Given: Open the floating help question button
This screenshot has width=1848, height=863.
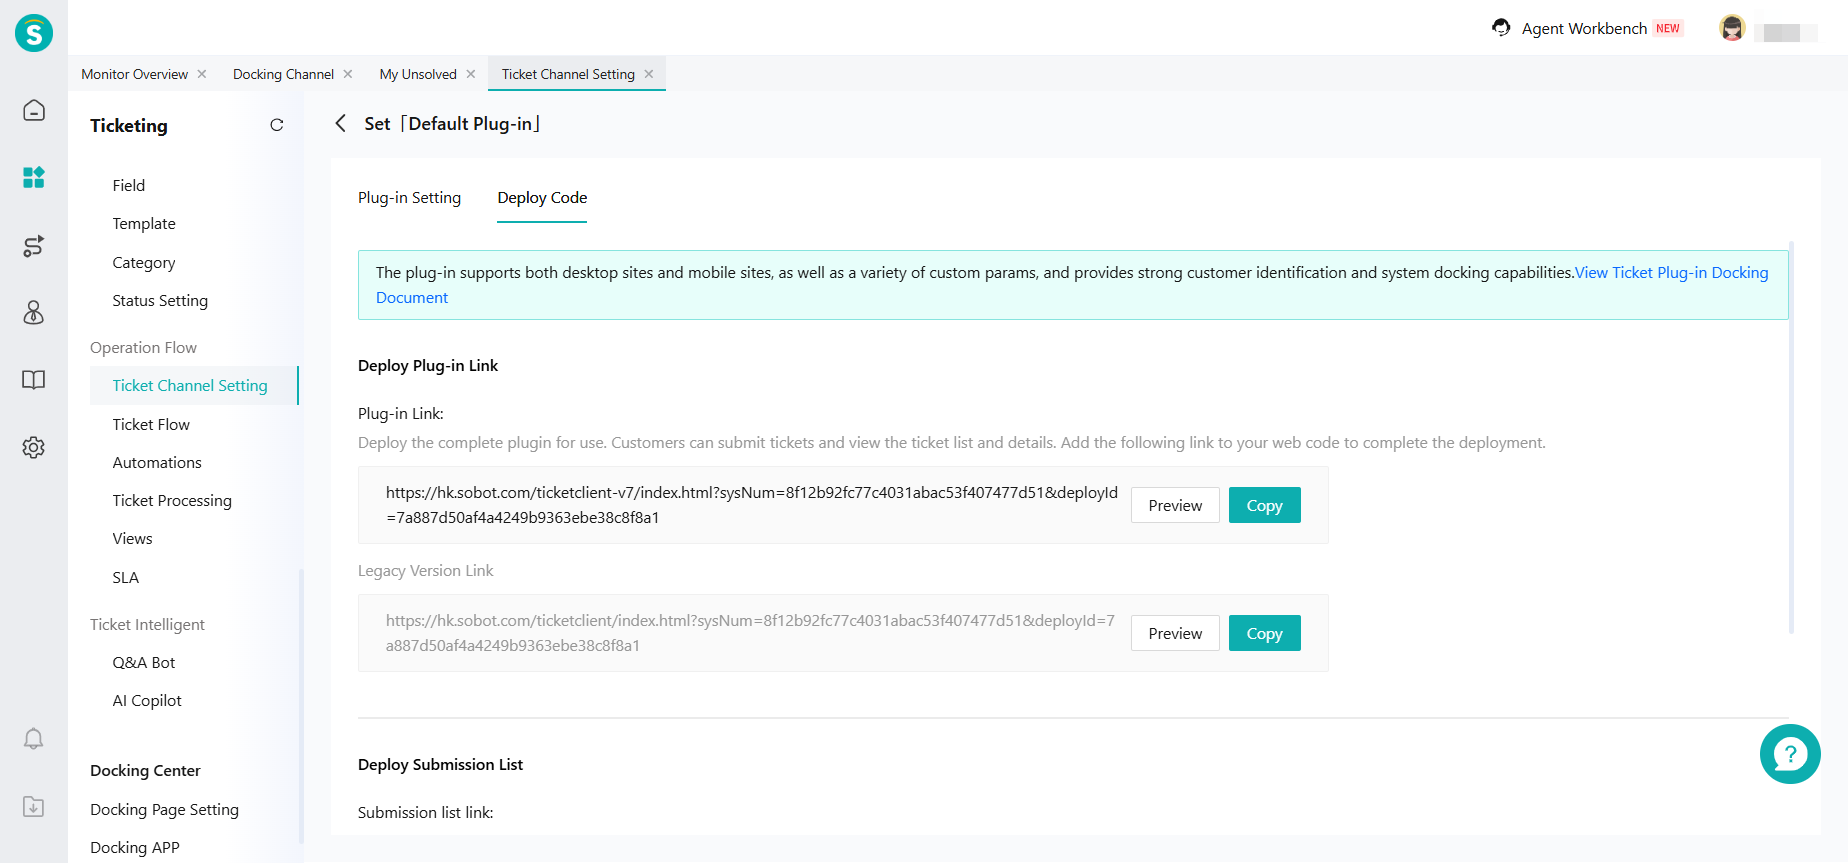Looking at the screenshot, I should 1789,754.
